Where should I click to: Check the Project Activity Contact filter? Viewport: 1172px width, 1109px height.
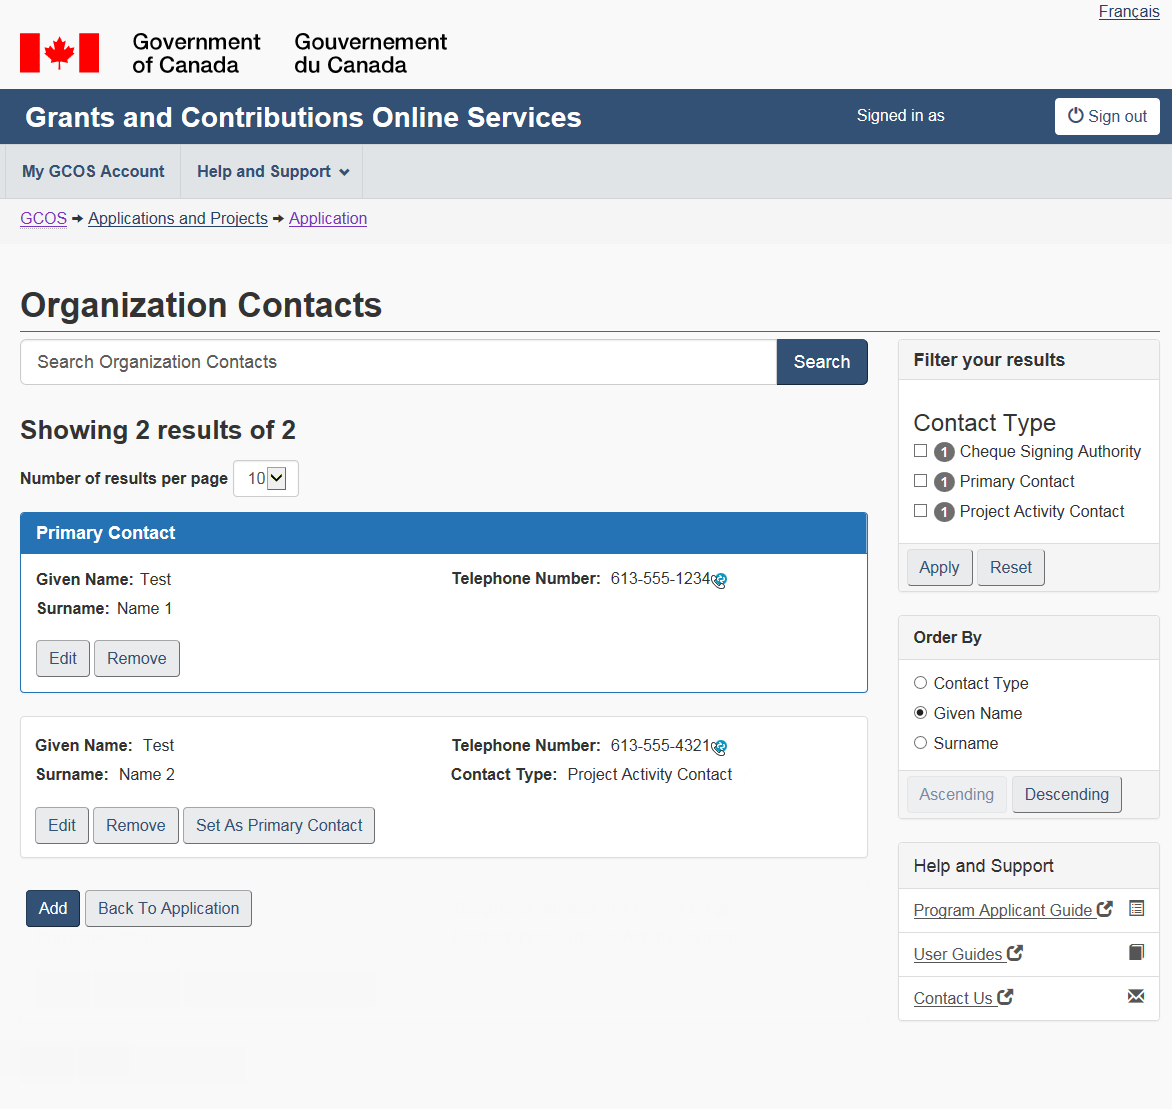920,511
